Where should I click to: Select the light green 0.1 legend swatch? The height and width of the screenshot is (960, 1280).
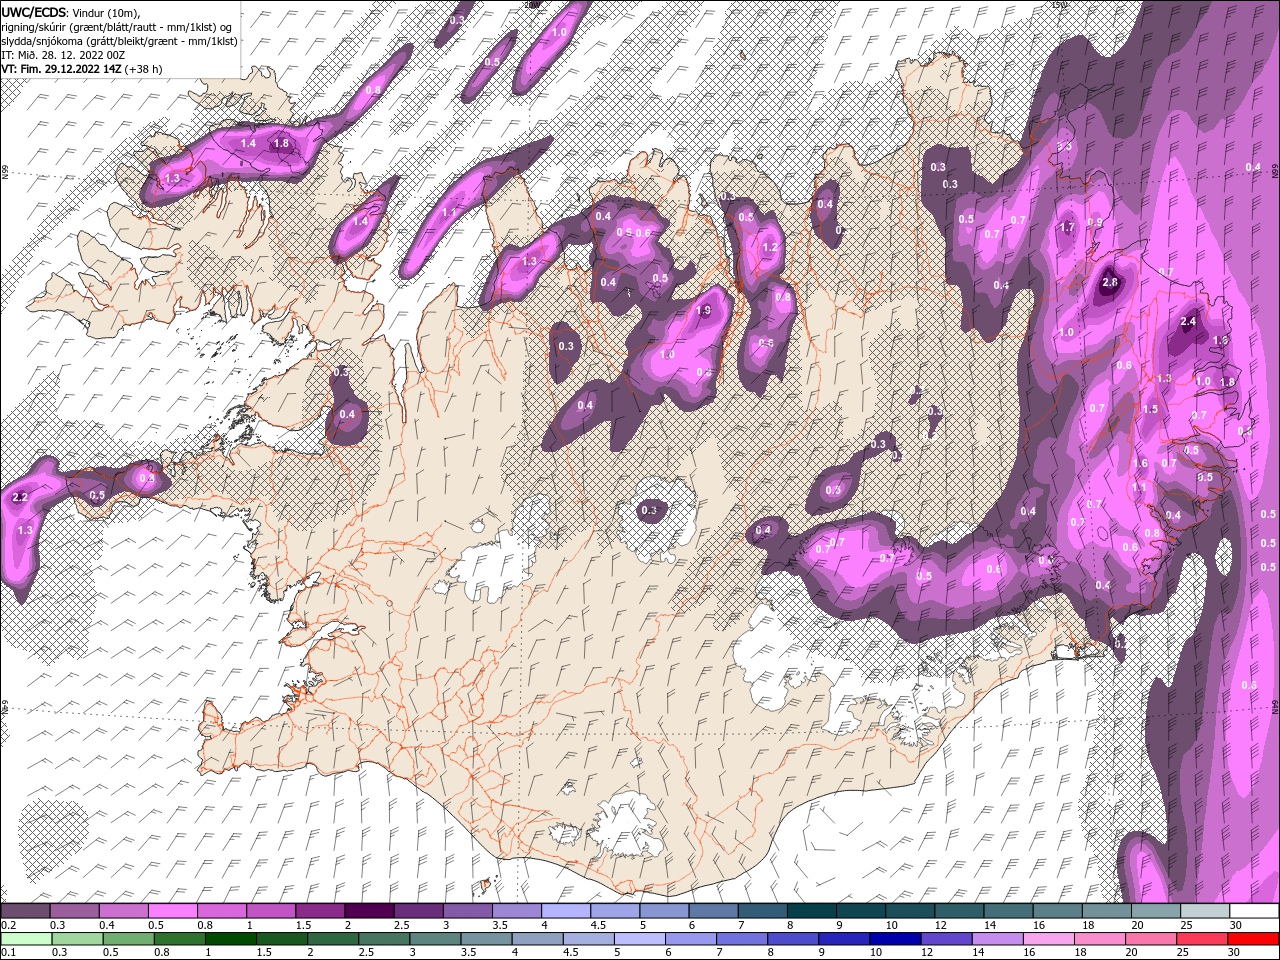25,939
